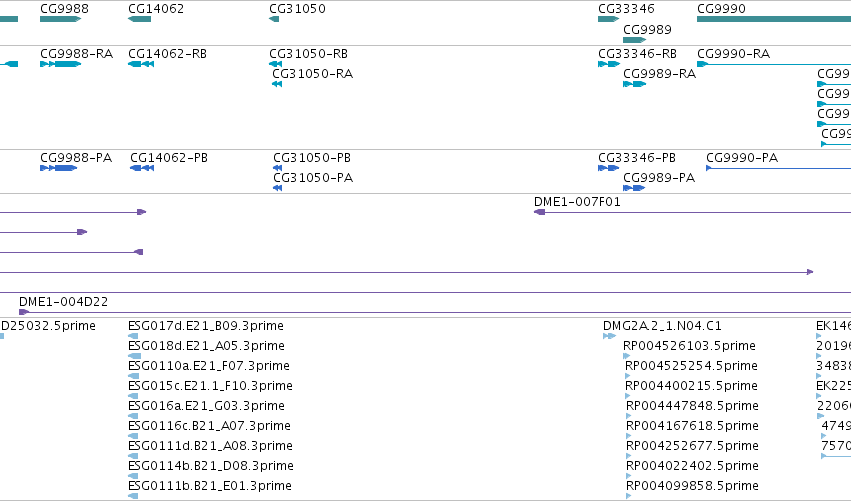Select EST RP004167618.5prime

point(693,426)
